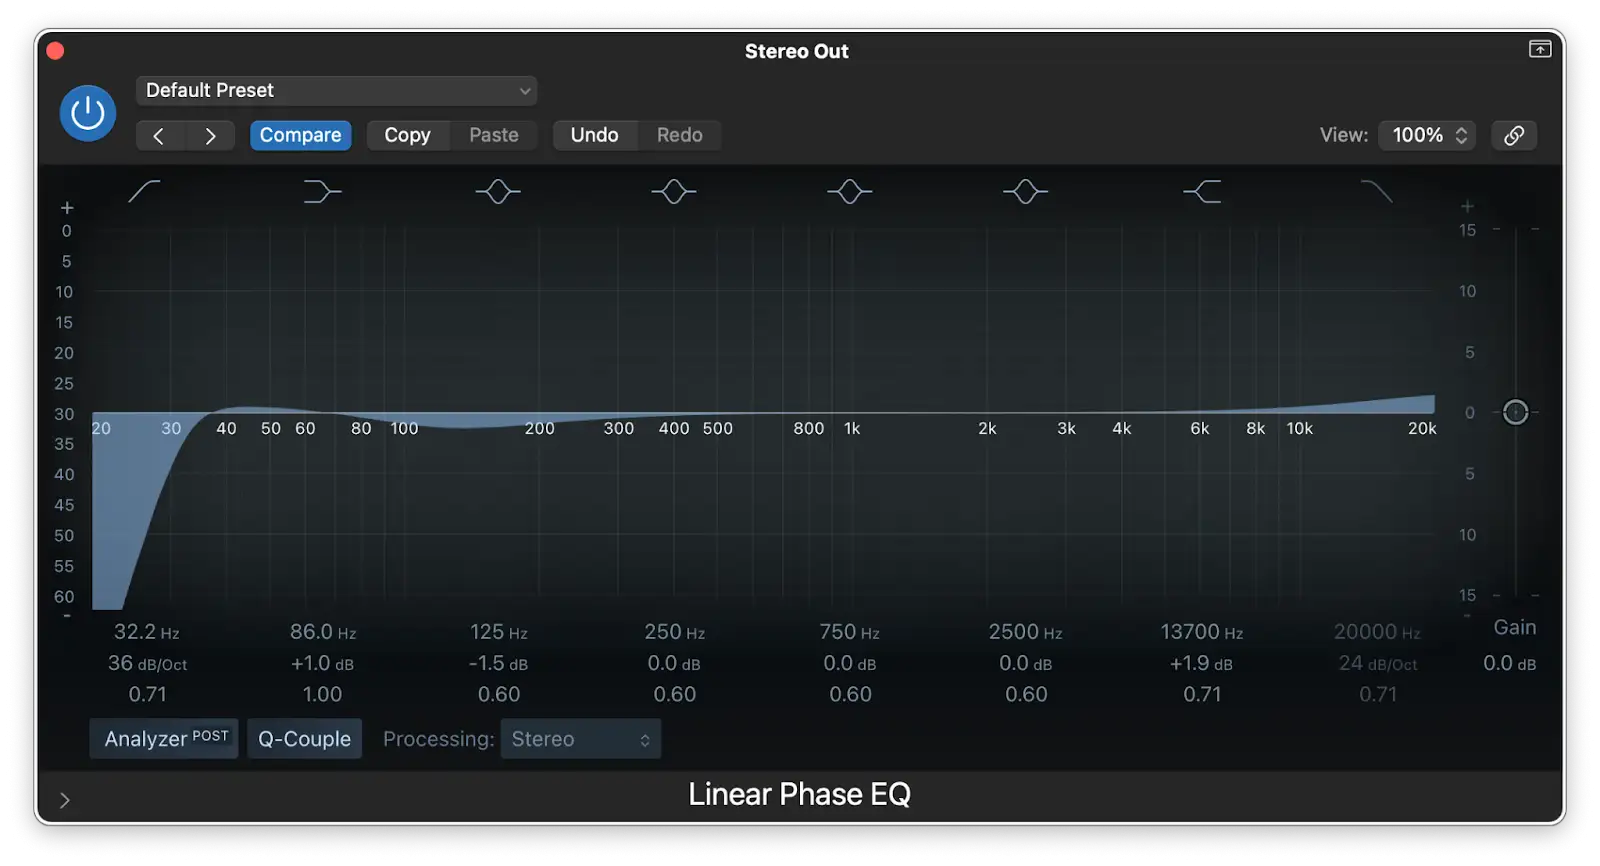Toggle the Q-Couple button
This screenshot has width=1600, height=866.
(304, 739)
